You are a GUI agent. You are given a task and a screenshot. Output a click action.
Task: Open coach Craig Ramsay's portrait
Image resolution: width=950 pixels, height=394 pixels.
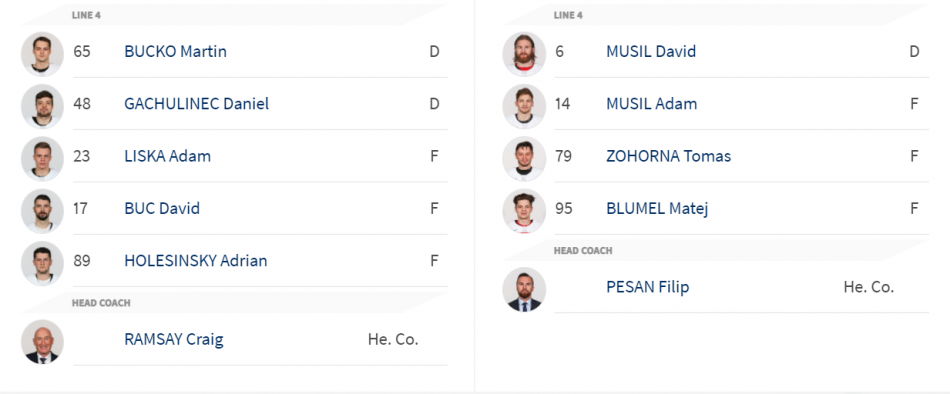[x=42, y=341]
